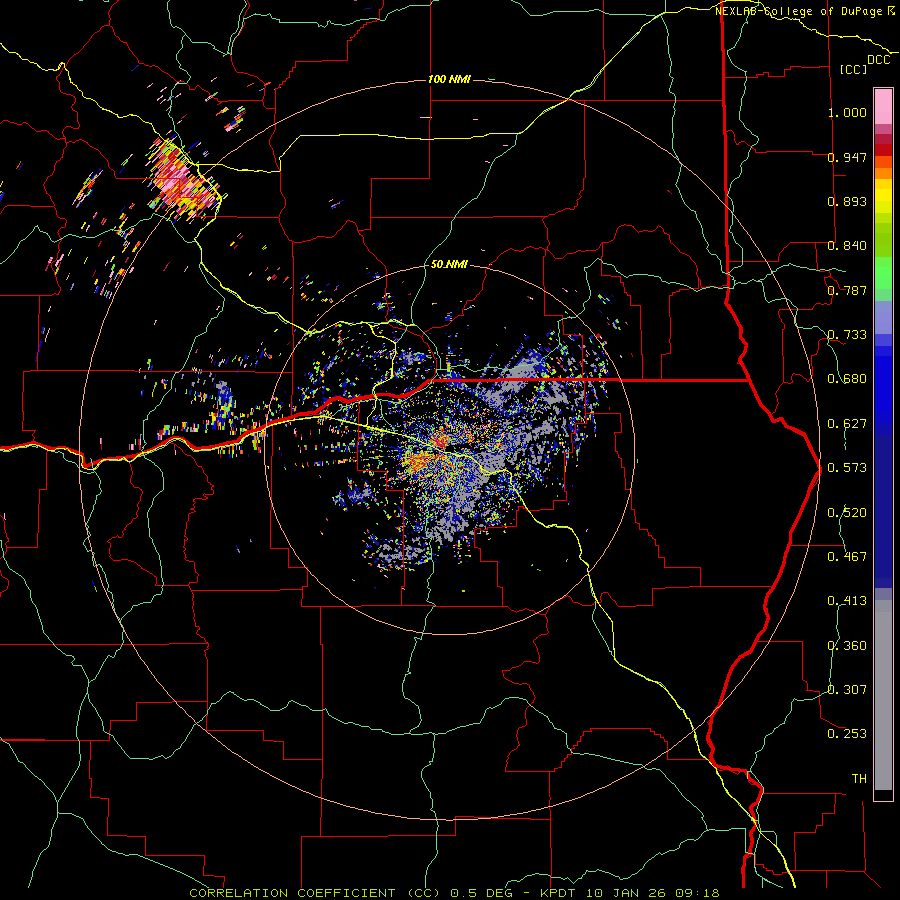This screenshot has width=900, height=900.
Task: Click the CORRELATION COEFFICIENT (CC) caption text
Action: point(315,893)
